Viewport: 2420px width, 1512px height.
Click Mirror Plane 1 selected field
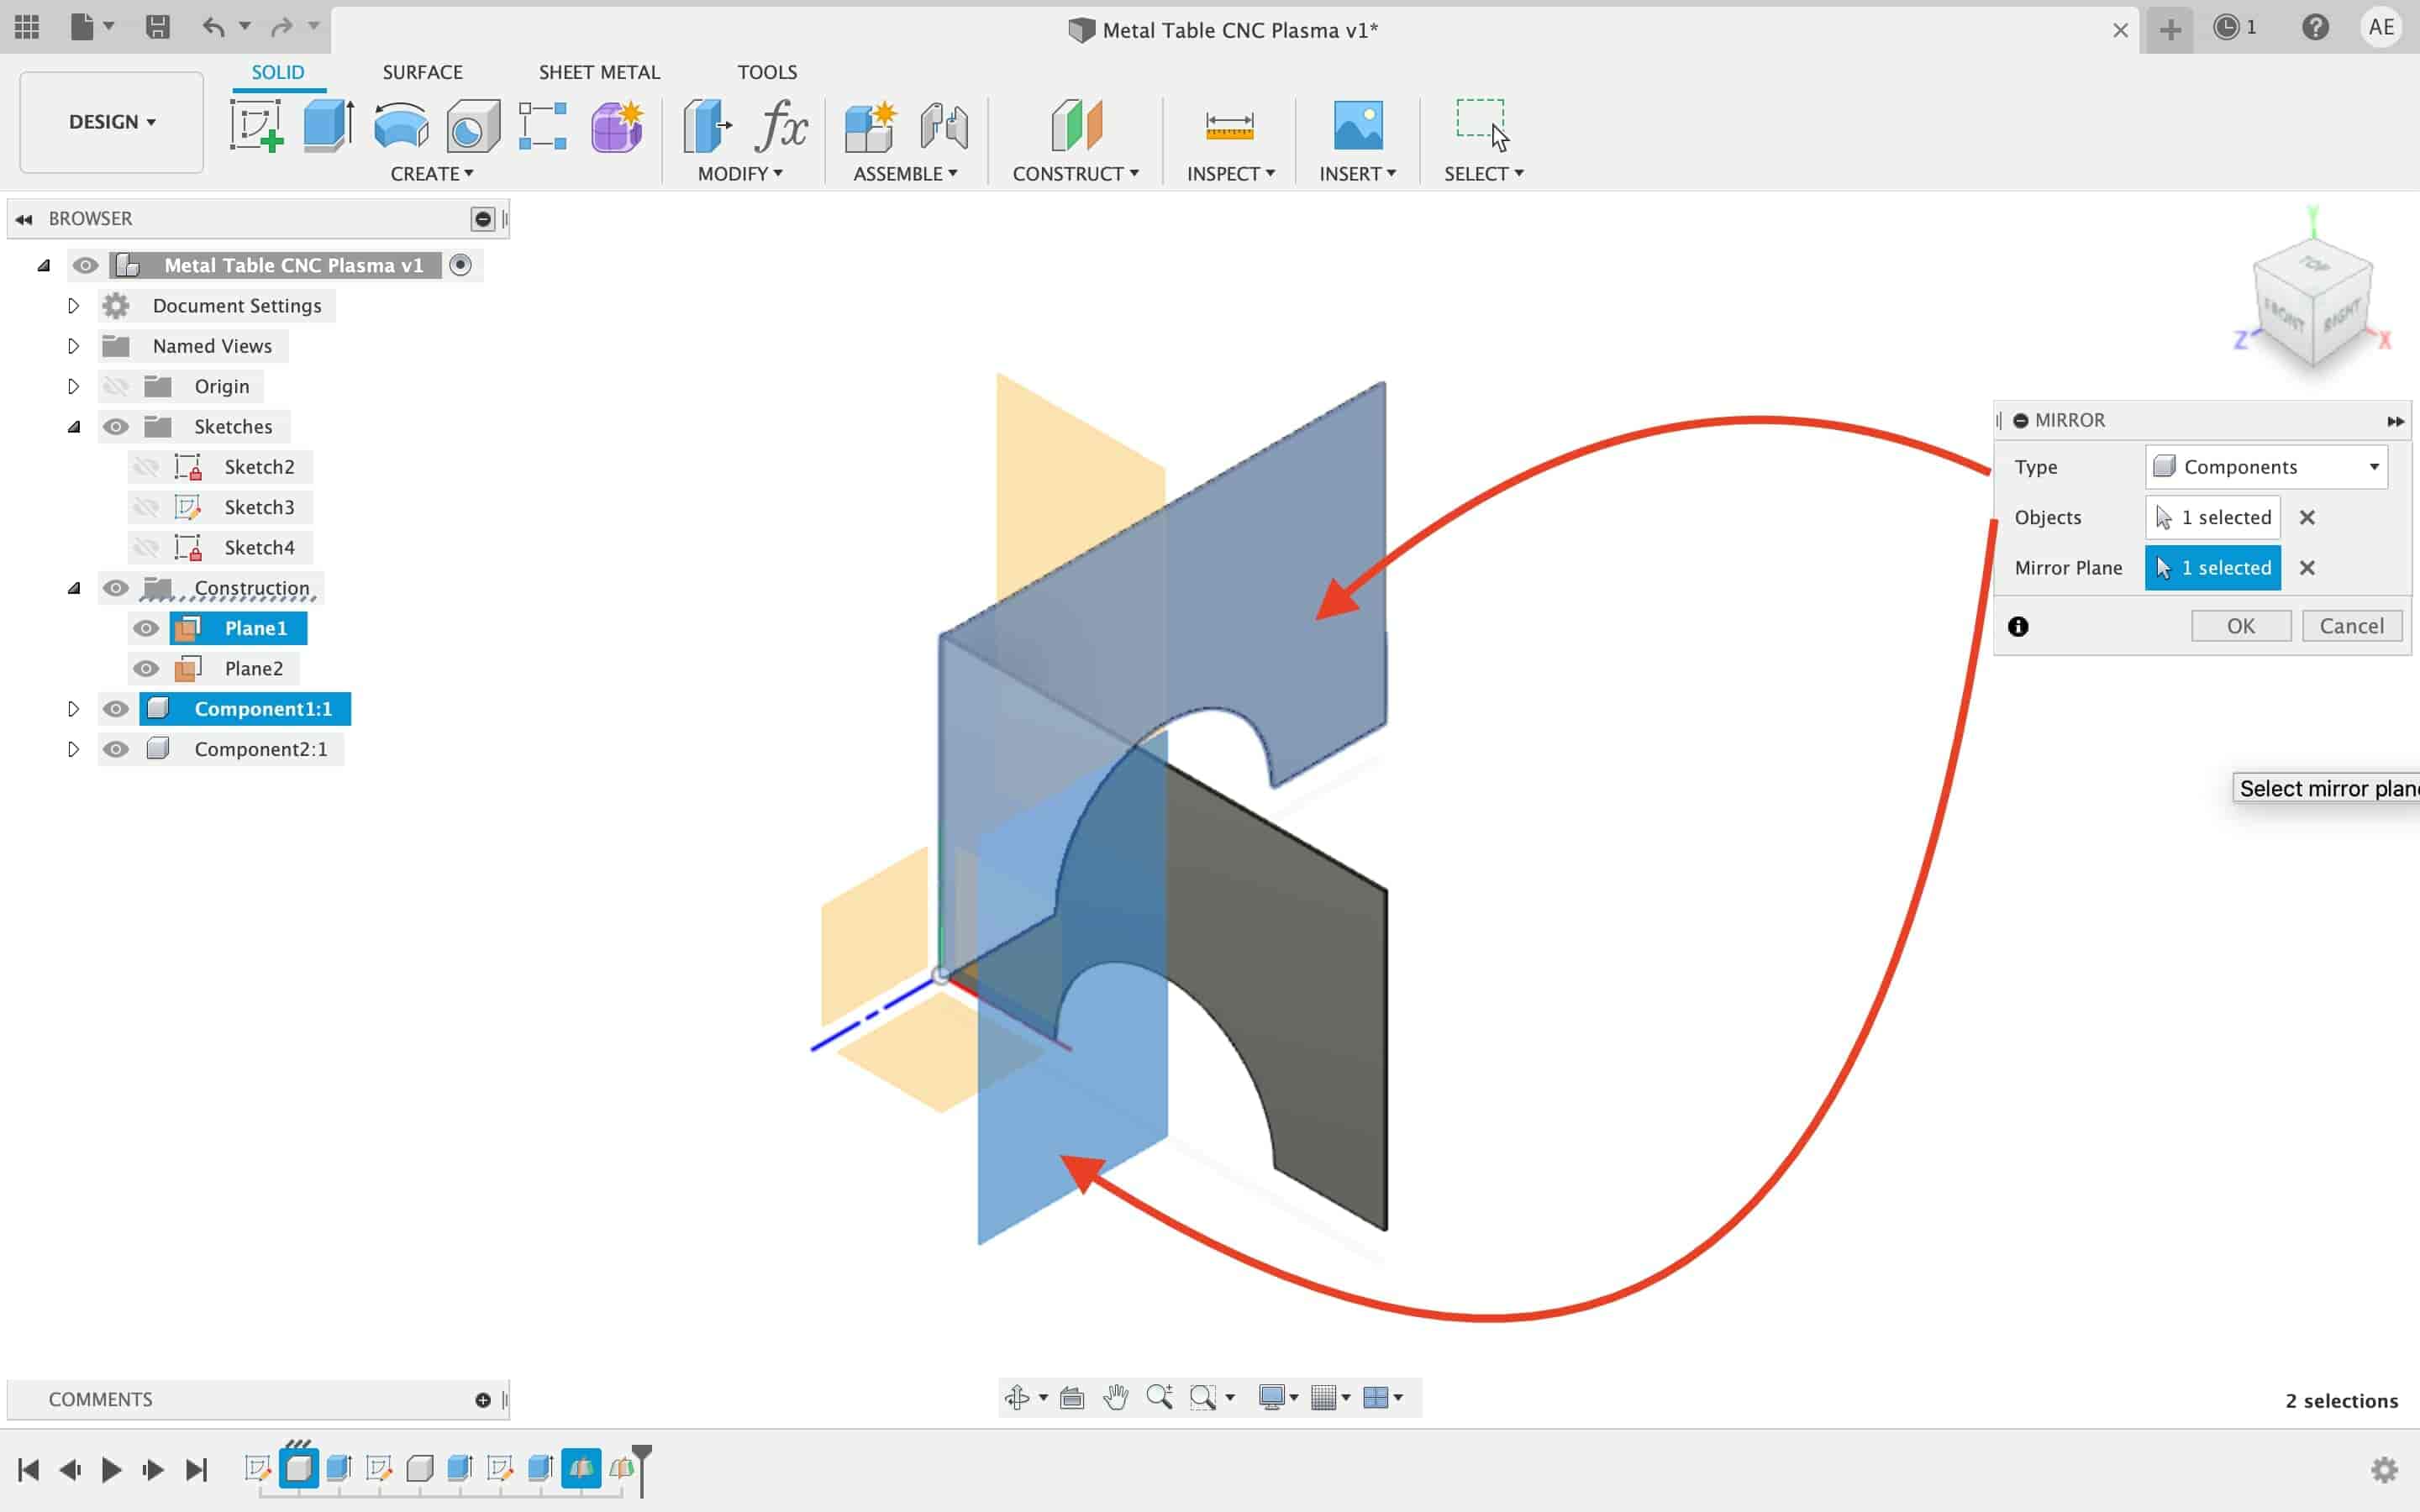2212,568
